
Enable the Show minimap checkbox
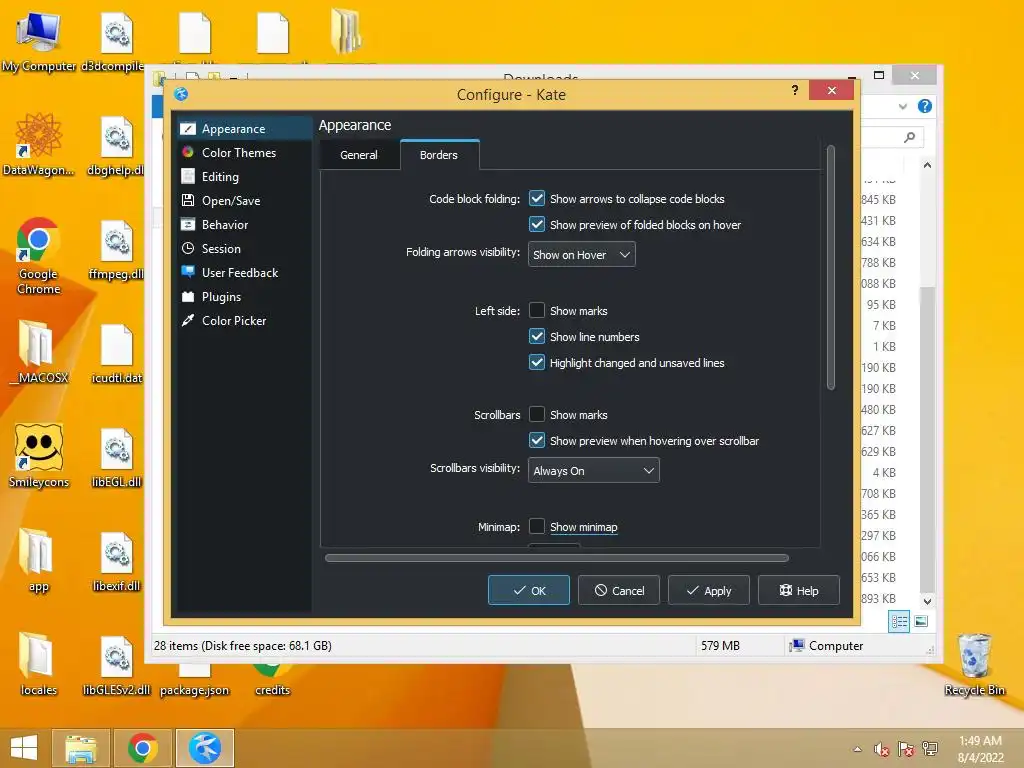pos(537,526)
